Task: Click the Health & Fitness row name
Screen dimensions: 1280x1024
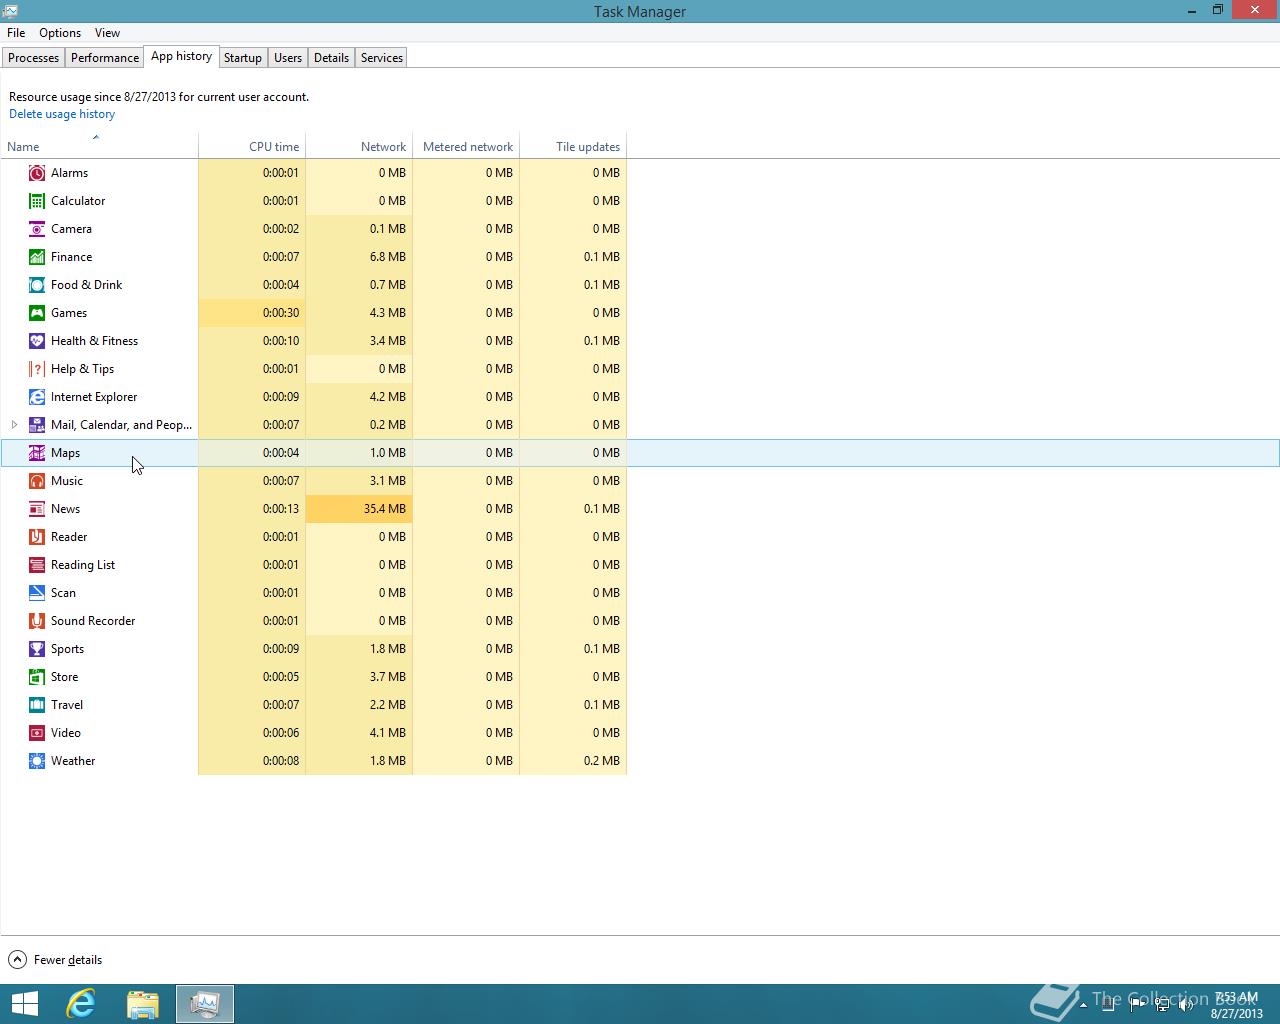Action: point(94,341)
